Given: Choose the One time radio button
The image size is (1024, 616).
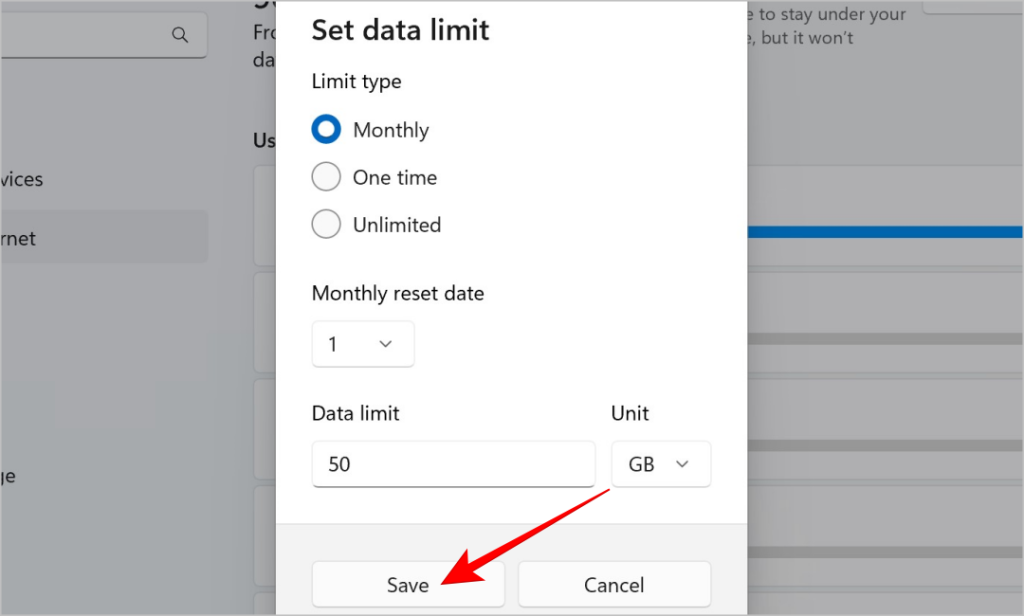Looking at the screenshot, I should pyautogui.click(x=327, y=178).
